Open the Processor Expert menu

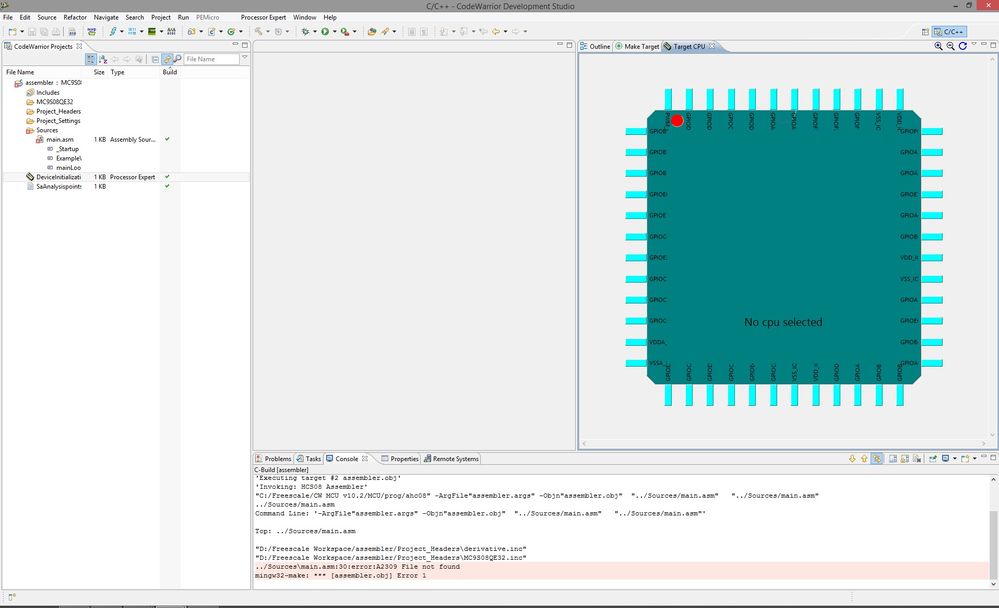265,17
